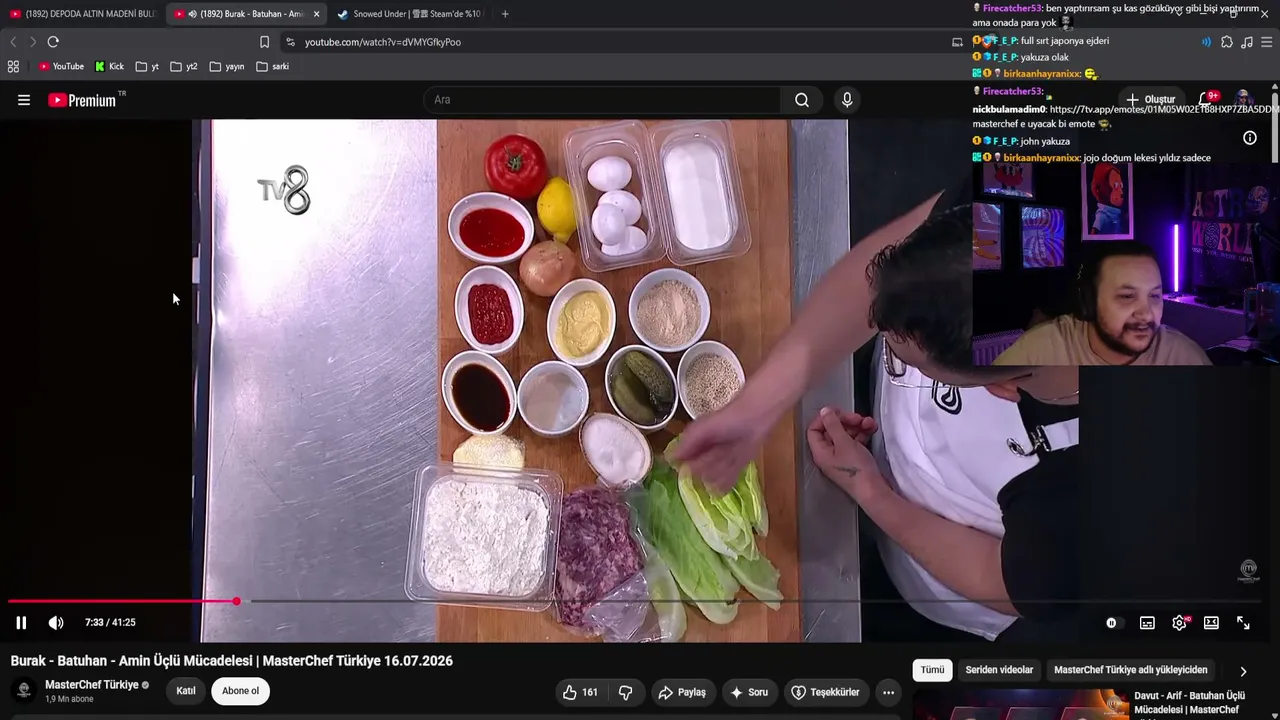Click the youtube.com address bar URL
Viewport: 1280px width, 720px height.
tap(383, 42)
